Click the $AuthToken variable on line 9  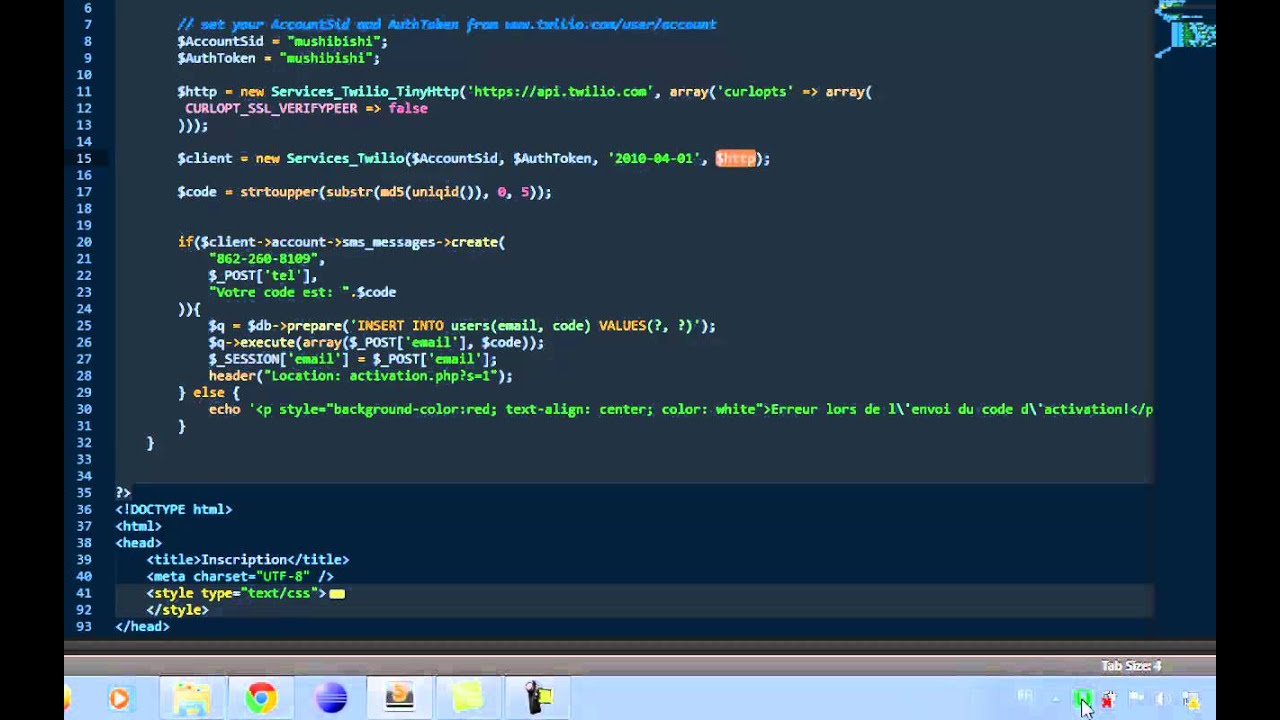coord(216,58)
